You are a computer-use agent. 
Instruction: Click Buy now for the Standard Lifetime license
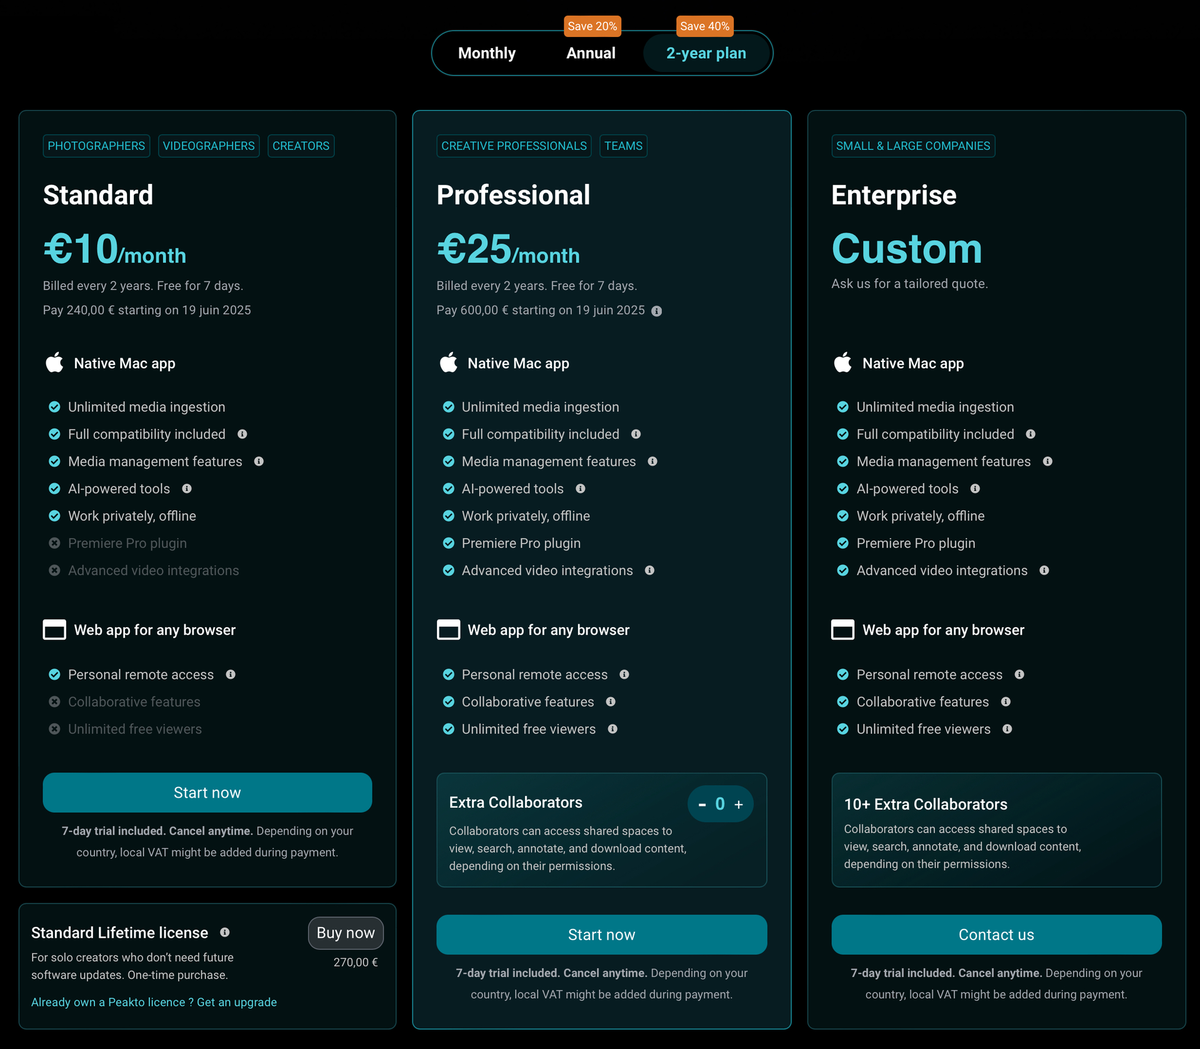[x=345, y=932]
